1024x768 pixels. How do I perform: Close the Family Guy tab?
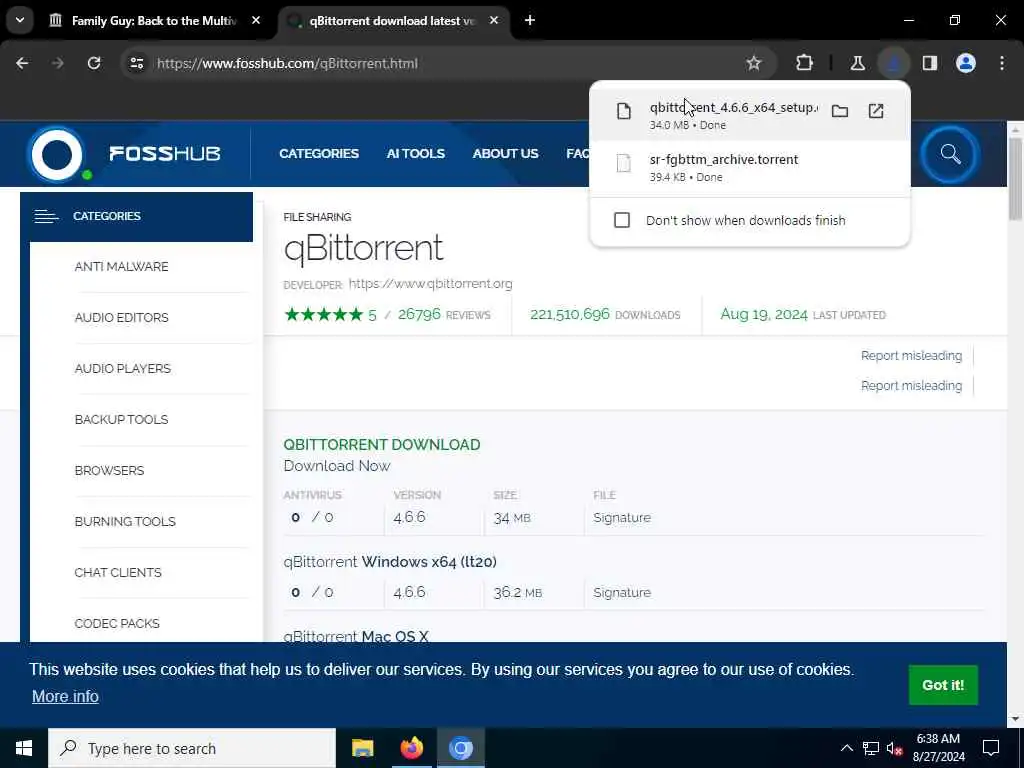coord(256,20)
